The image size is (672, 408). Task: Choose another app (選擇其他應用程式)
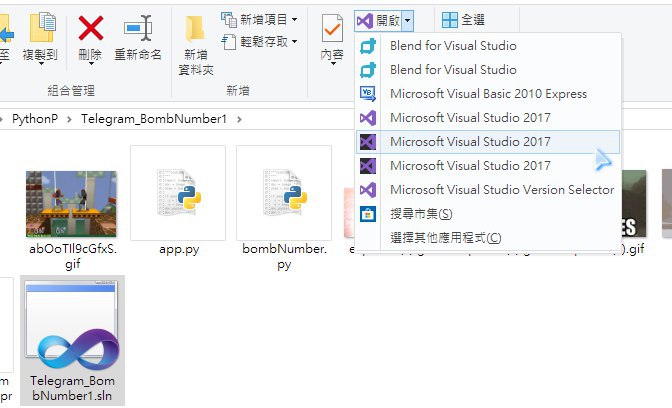click(488, 237)
